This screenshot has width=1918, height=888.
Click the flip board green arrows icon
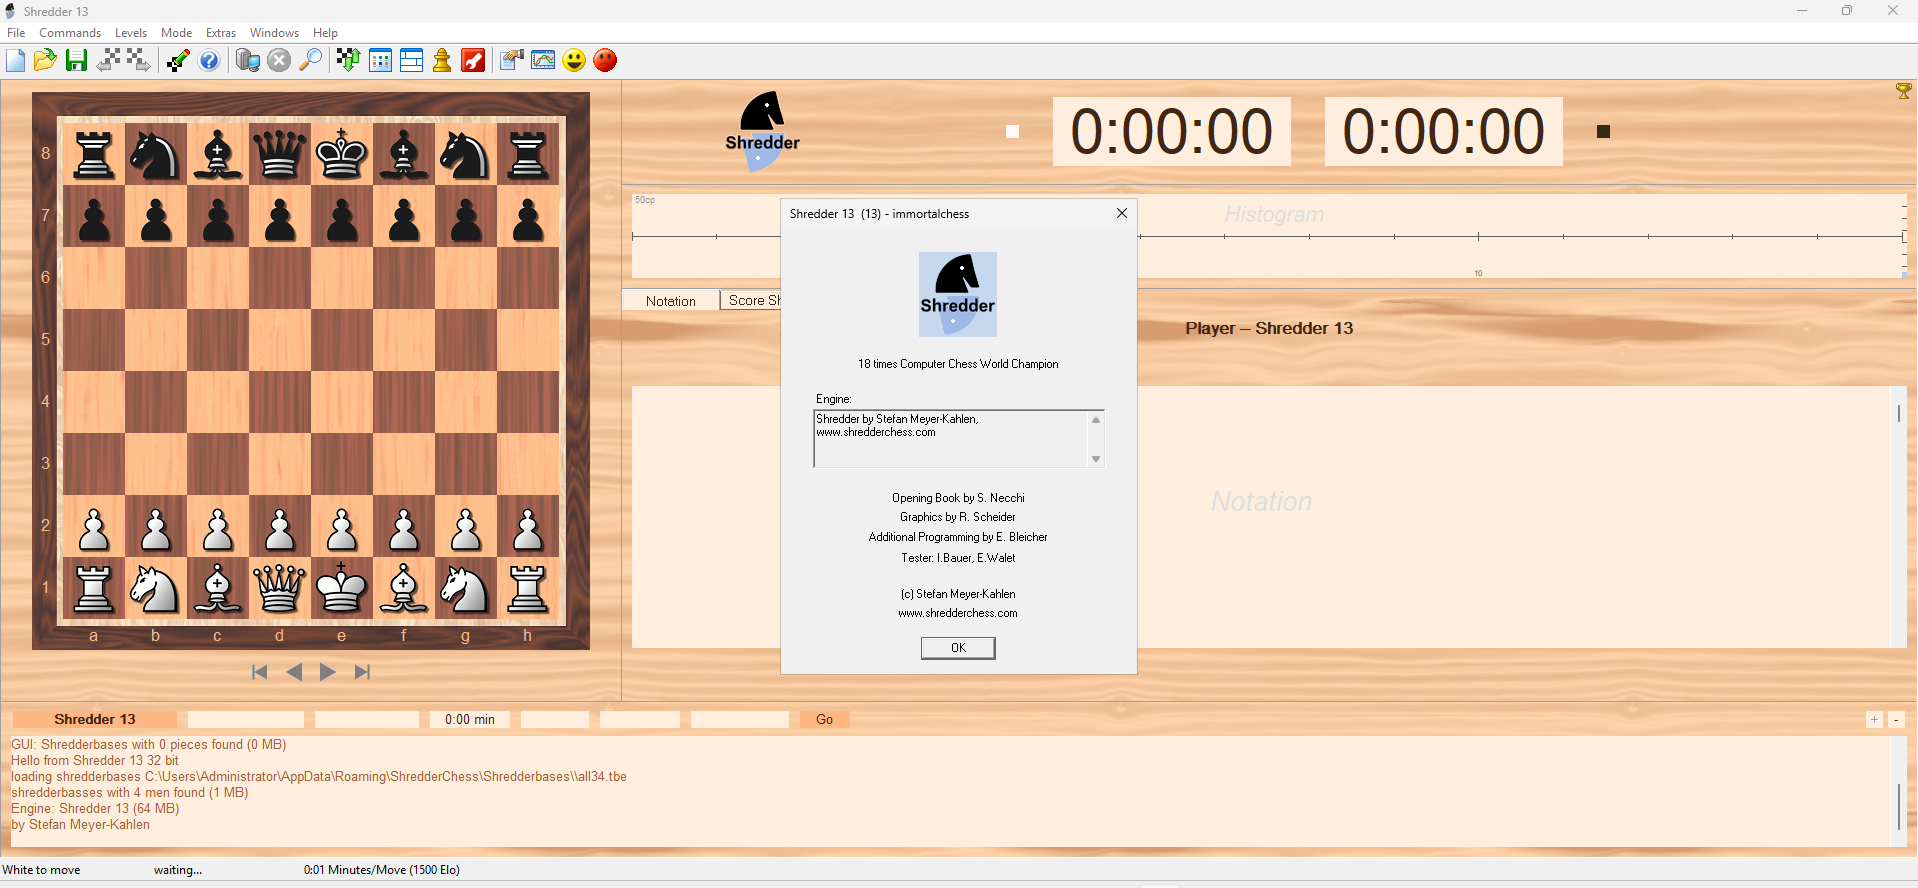[348, 61]
